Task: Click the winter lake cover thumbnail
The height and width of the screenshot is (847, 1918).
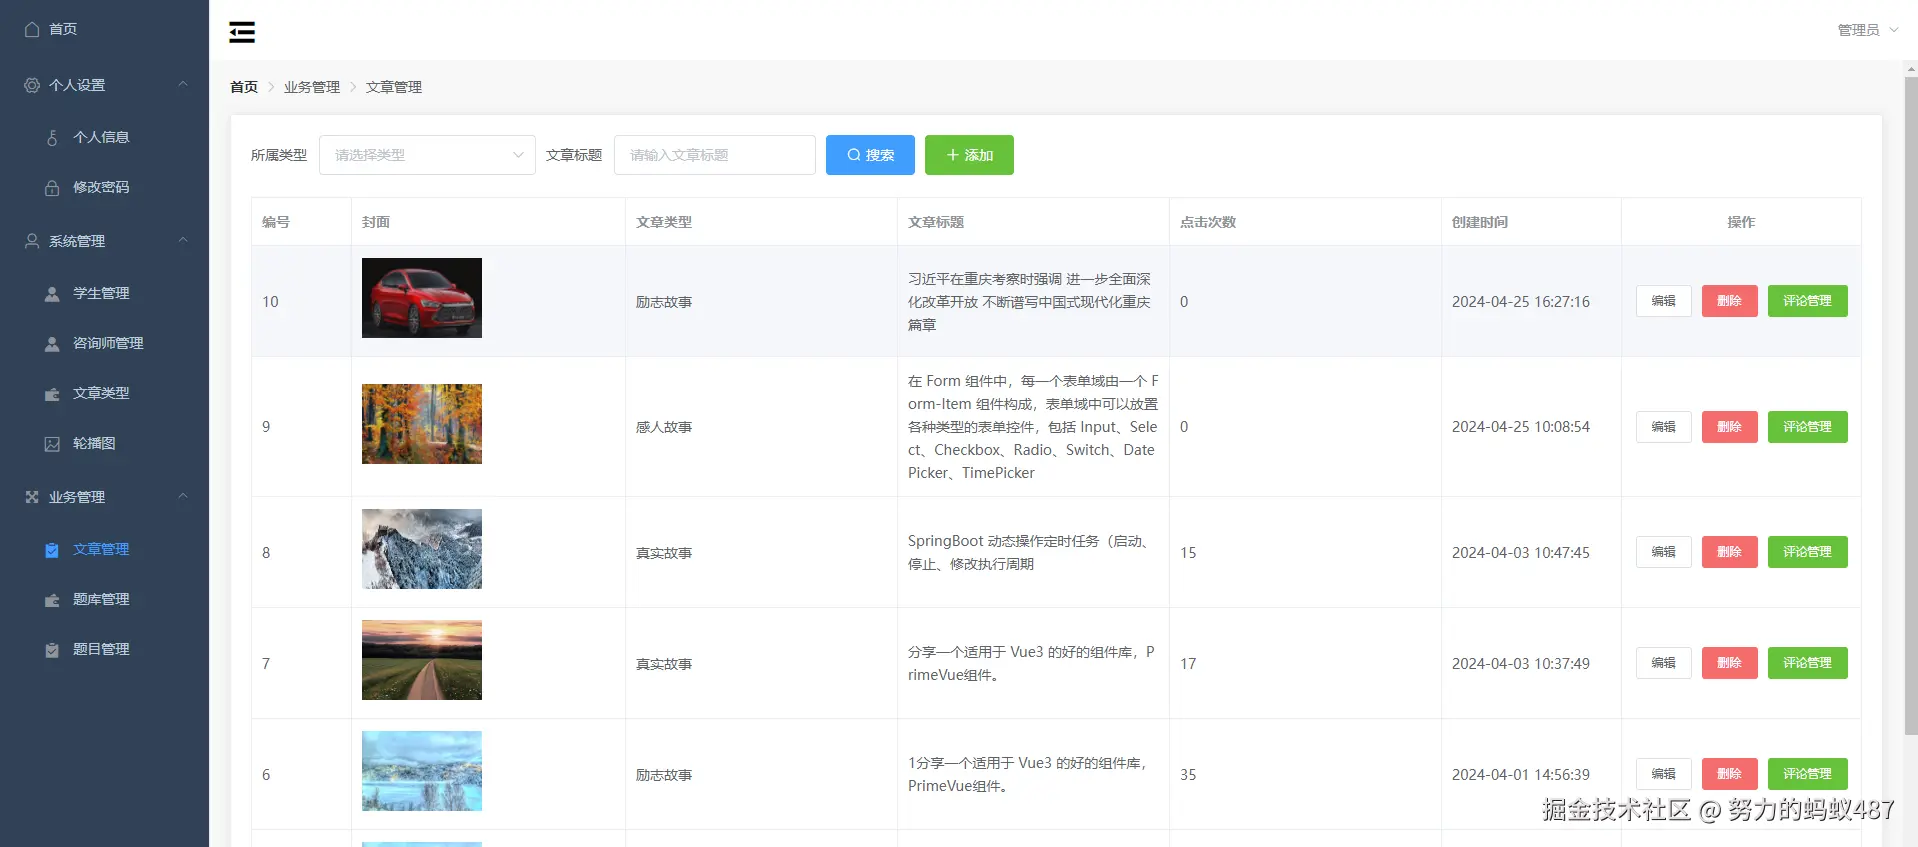Action: 422,771
